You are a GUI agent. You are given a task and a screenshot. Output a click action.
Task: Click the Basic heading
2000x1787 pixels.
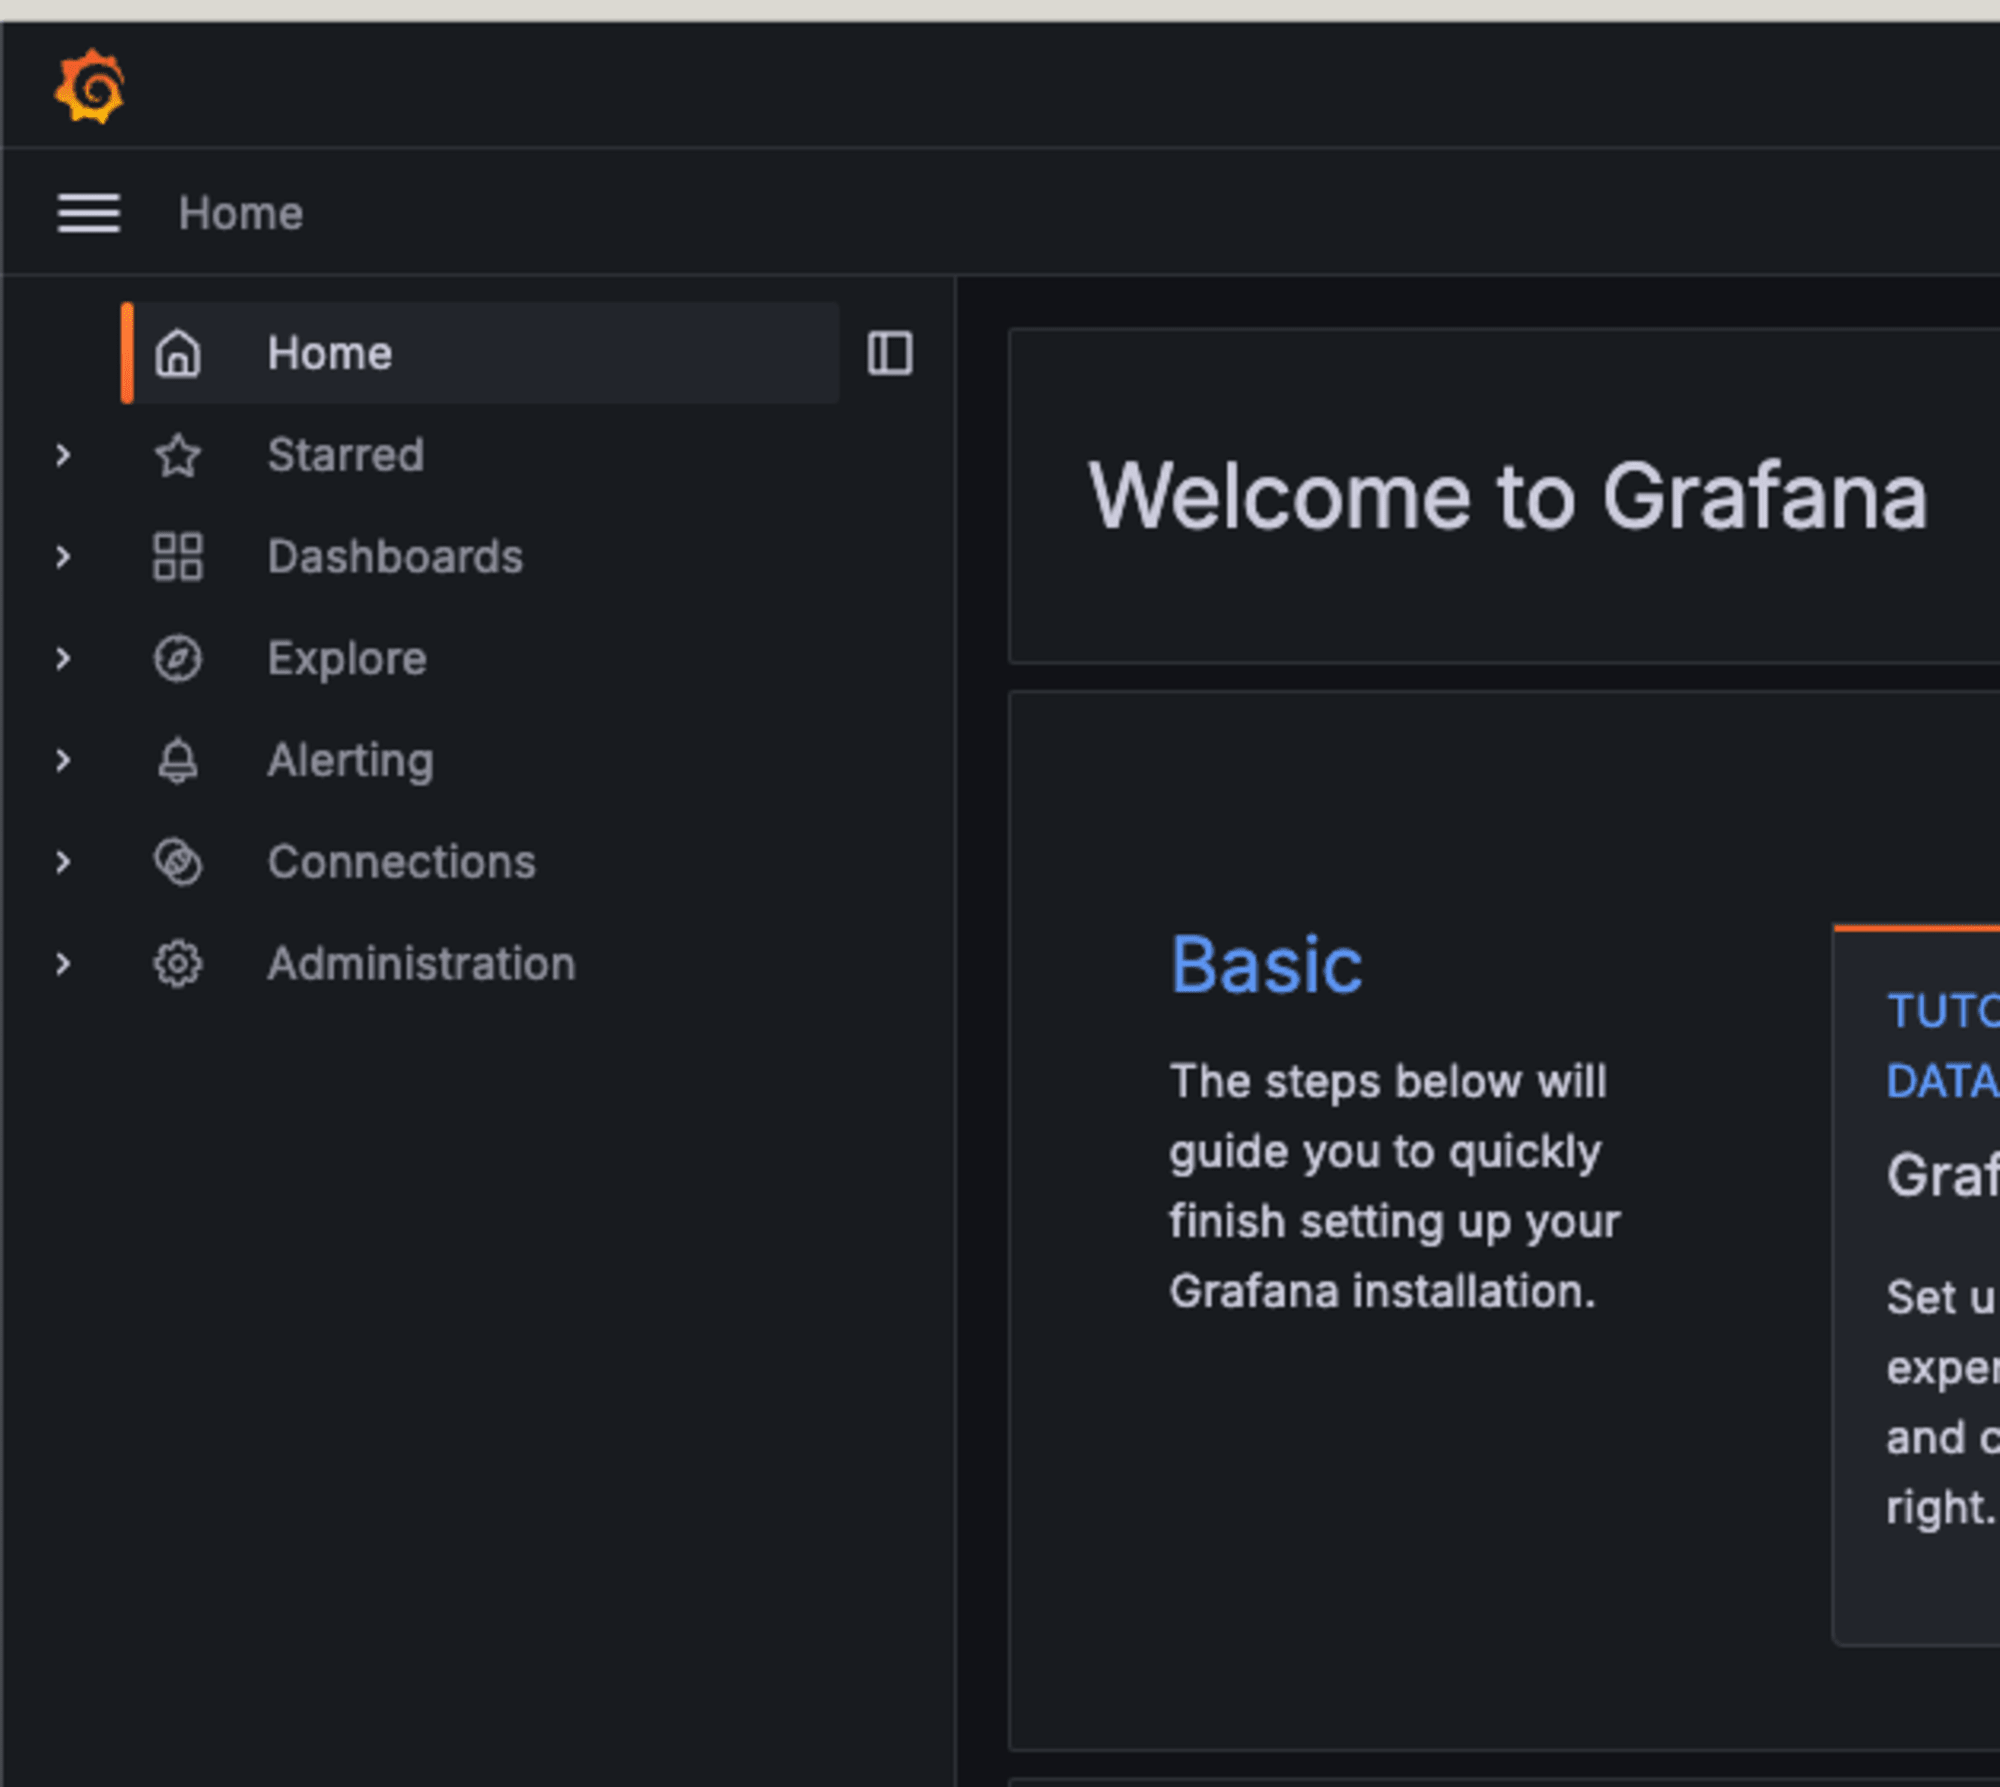coord(1266,965)
